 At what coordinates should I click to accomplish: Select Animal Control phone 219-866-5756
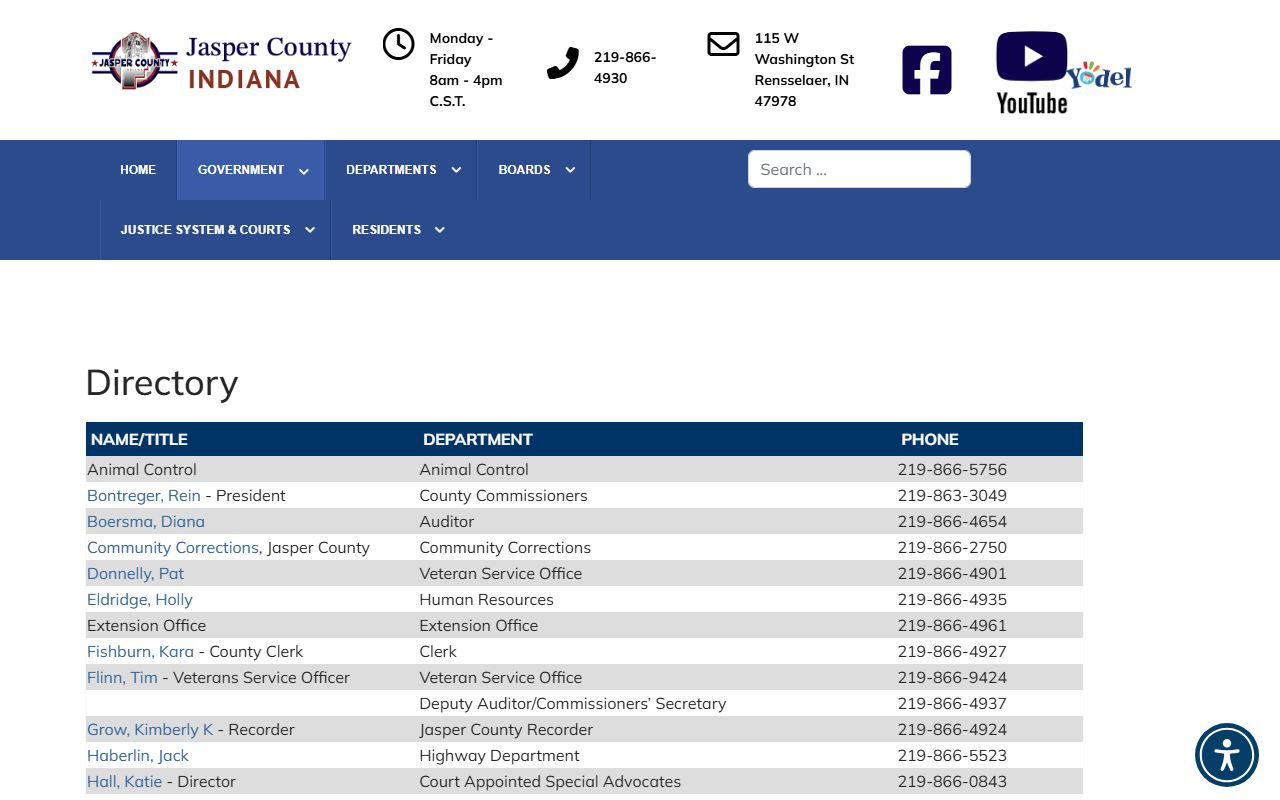pos(952,470)
